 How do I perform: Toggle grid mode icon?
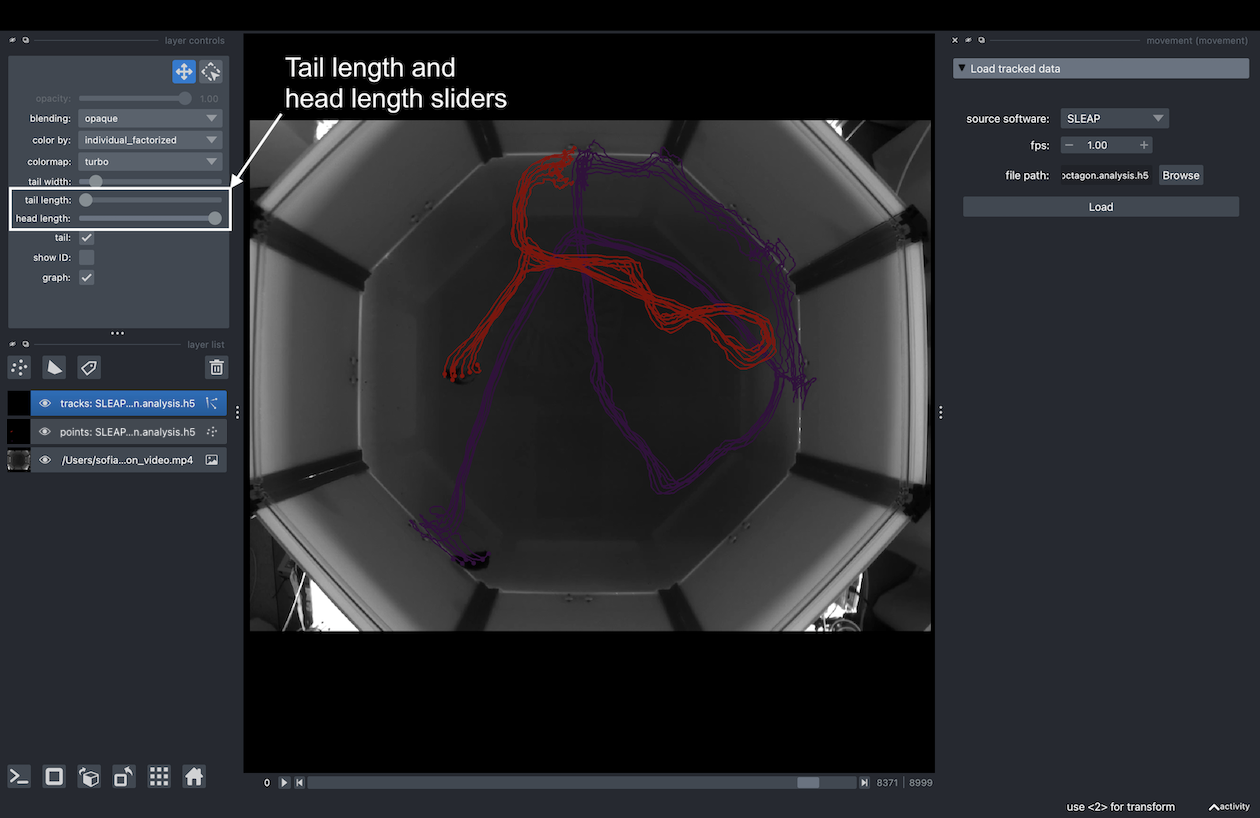click(x=158, y=777)
